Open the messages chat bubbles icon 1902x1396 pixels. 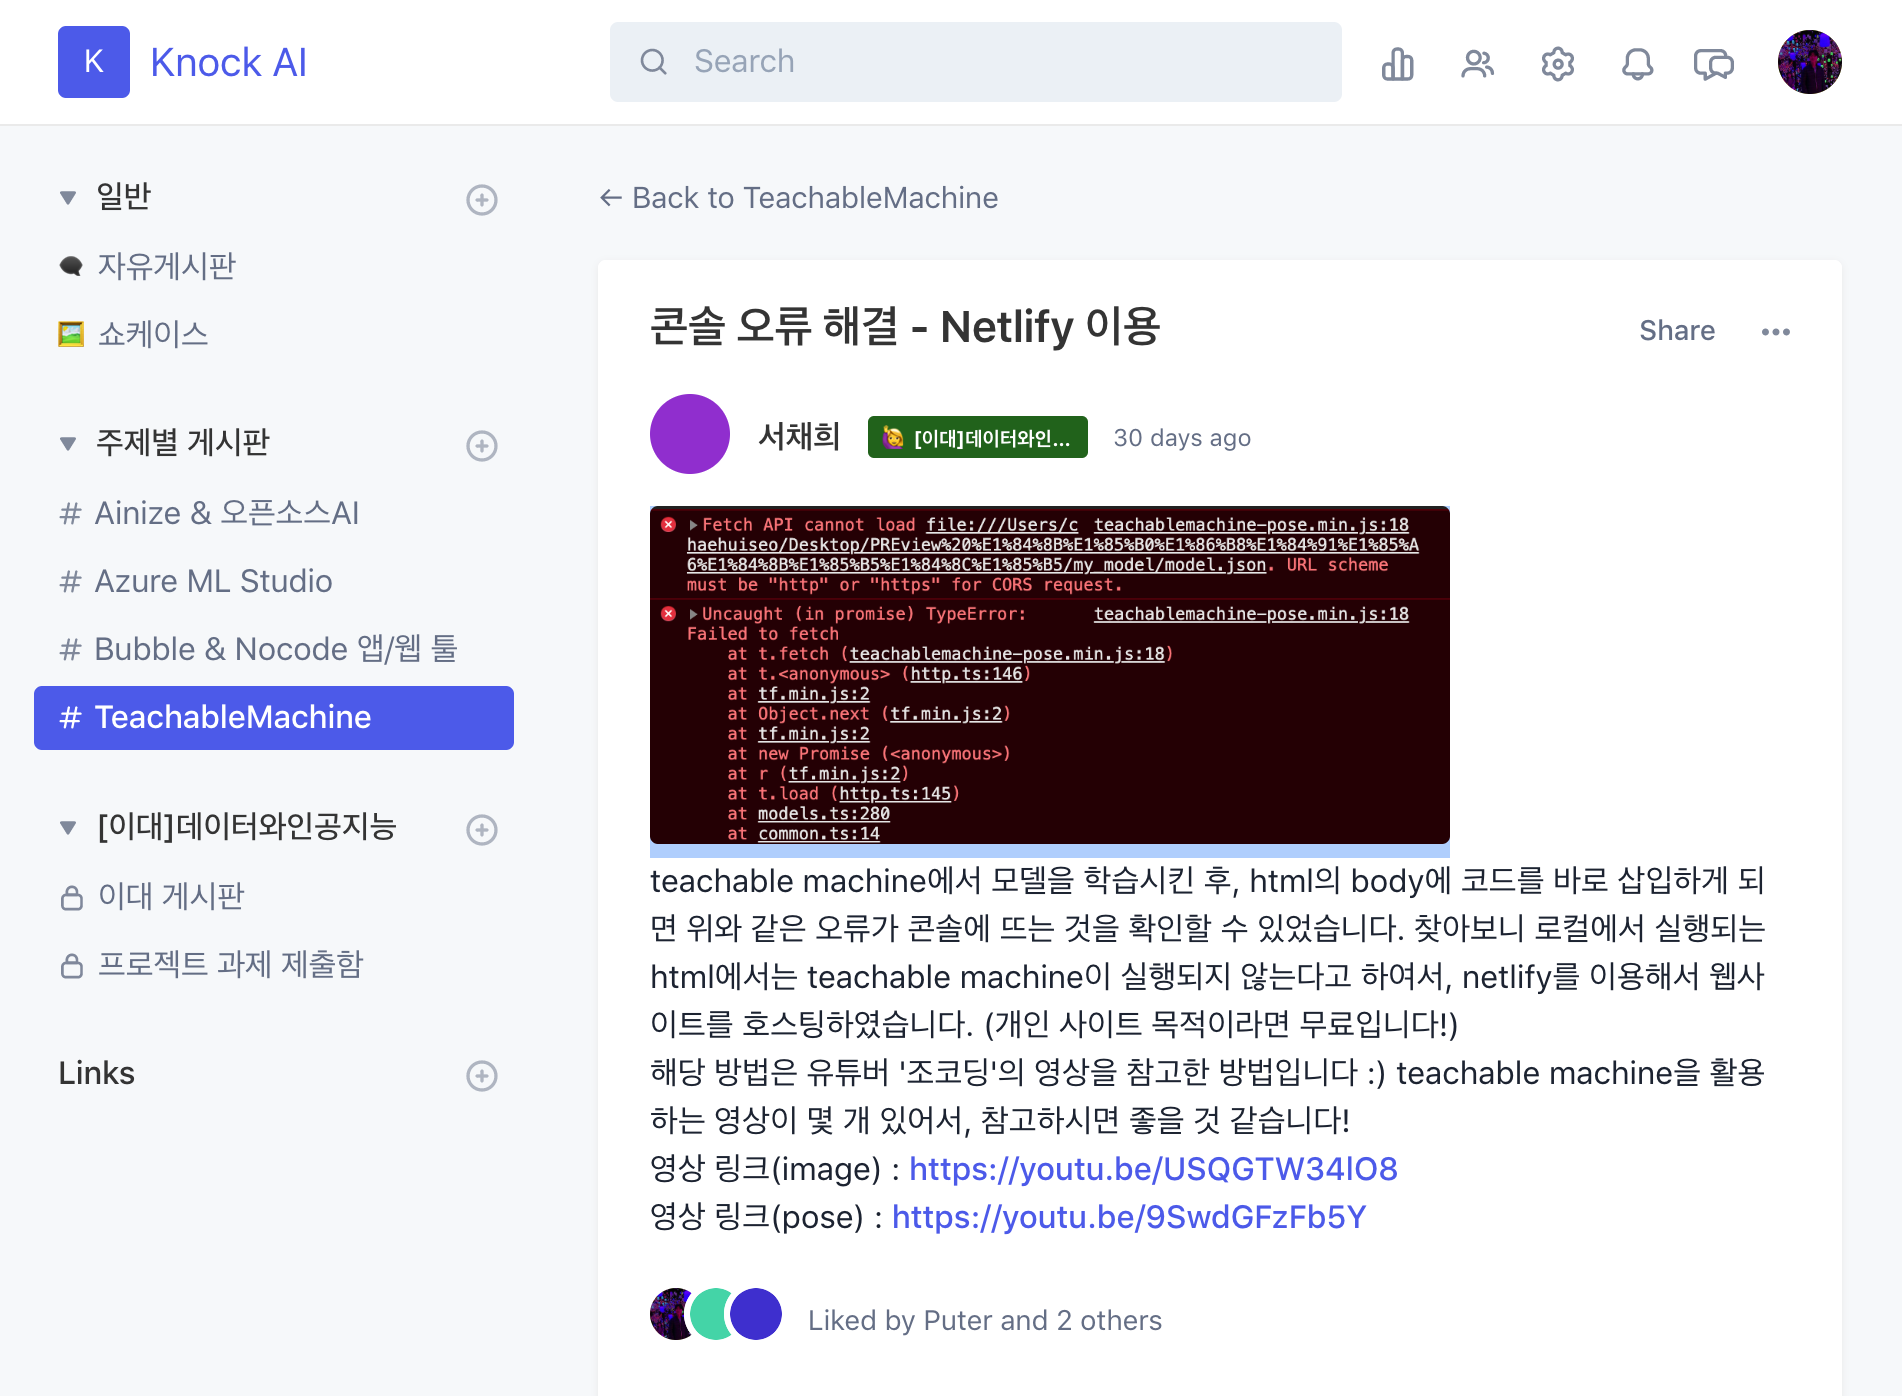1714,63
